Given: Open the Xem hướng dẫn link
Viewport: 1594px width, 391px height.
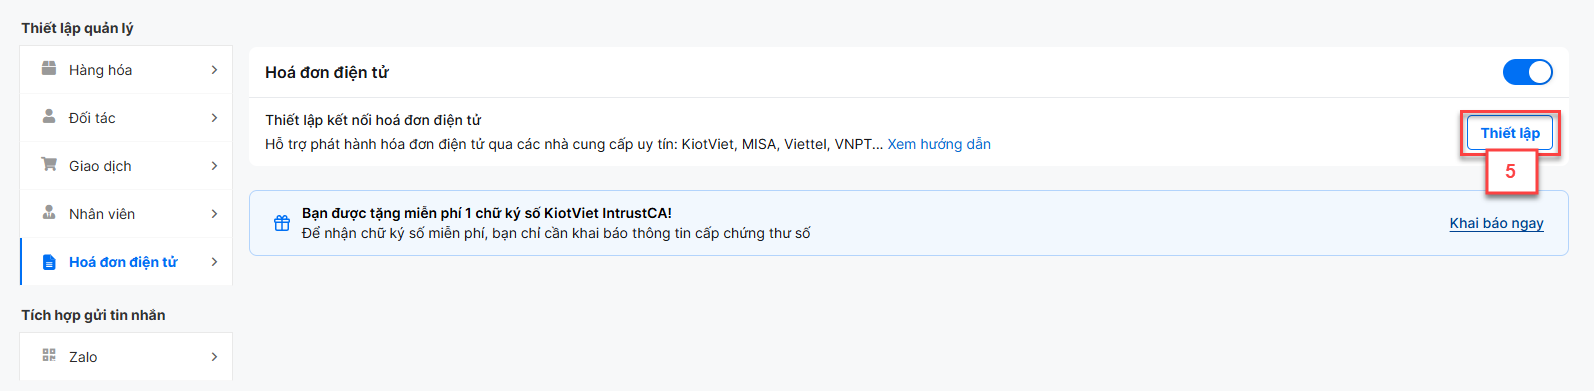Looking at the screenshot, I should coord(939,144).
